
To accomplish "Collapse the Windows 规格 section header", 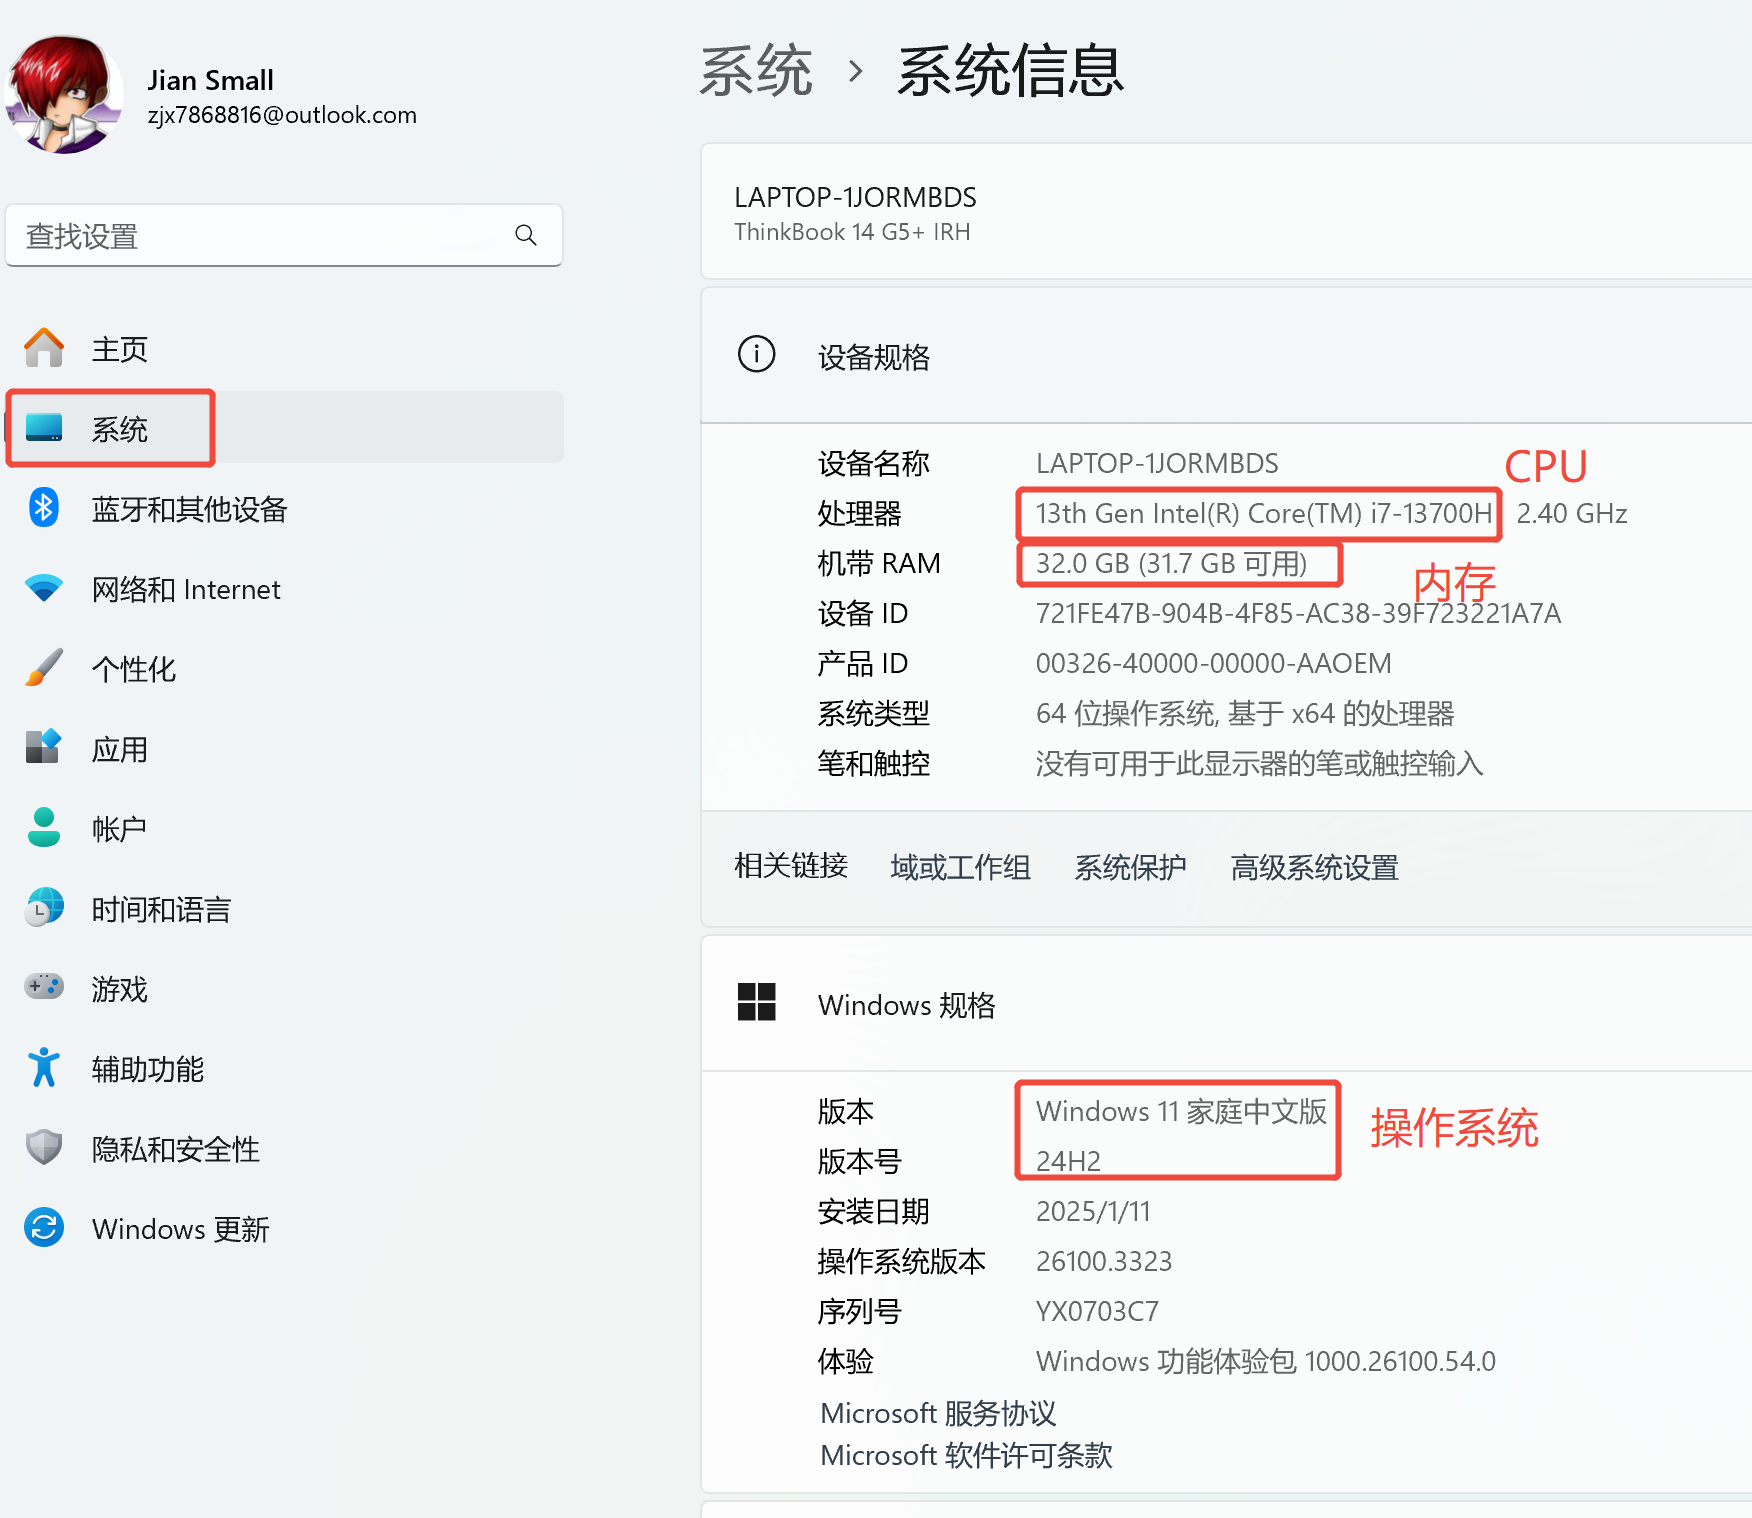I will (1227, 1004).
